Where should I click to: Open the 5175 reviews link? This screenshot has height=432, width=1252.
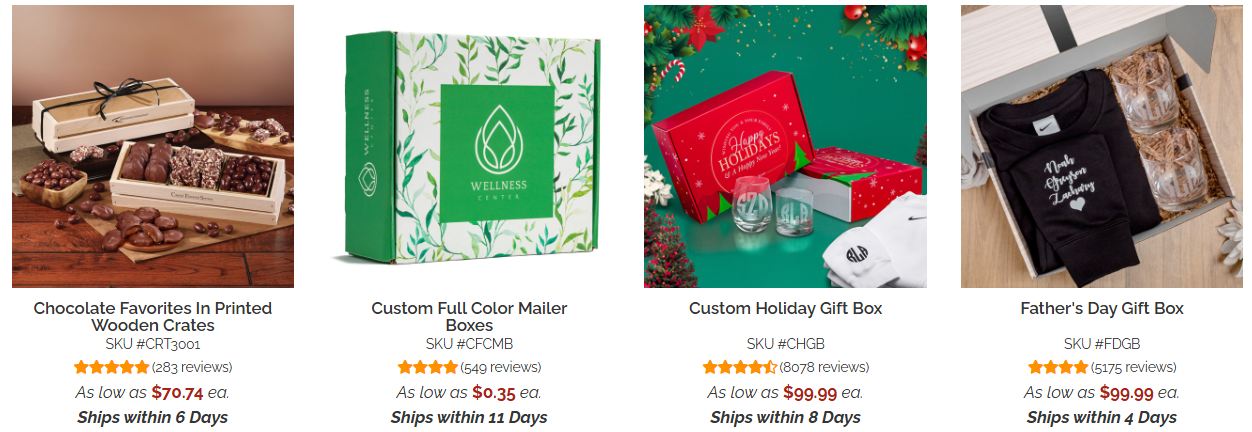click(1134, 367)
